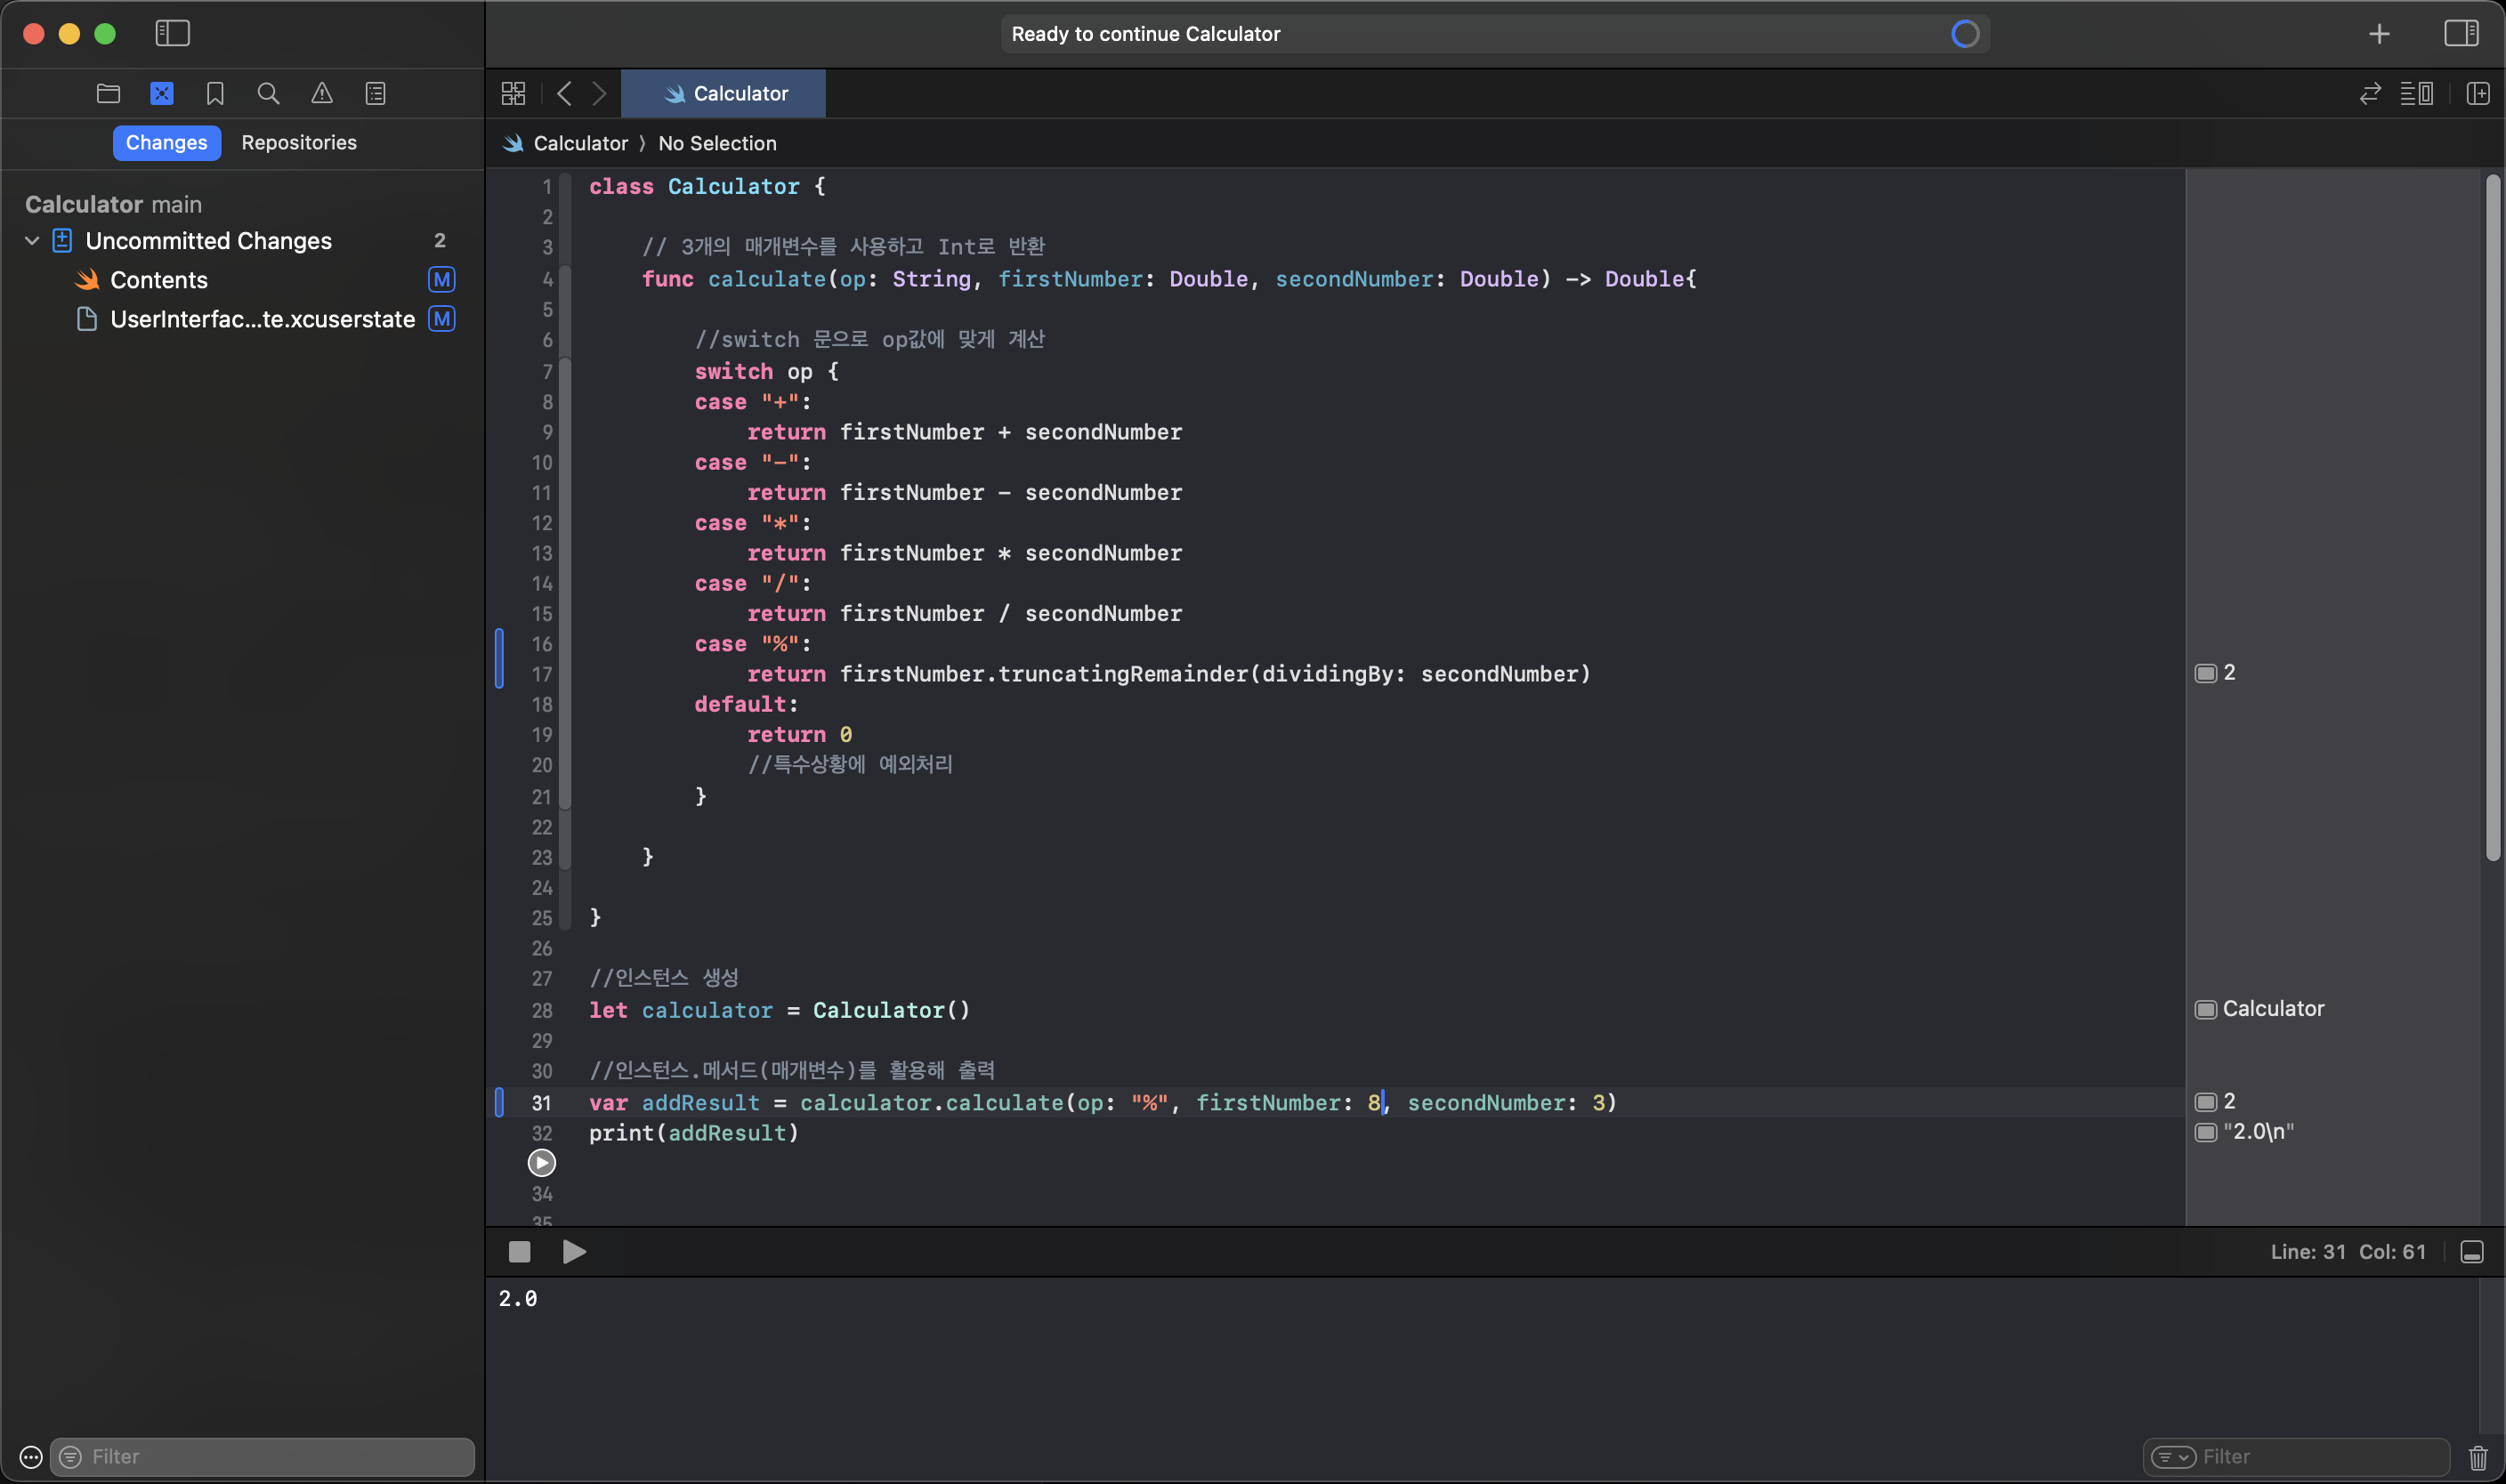Stop the playground execution
This screenshot has width=2506, height=1484.
point(520,1252)
